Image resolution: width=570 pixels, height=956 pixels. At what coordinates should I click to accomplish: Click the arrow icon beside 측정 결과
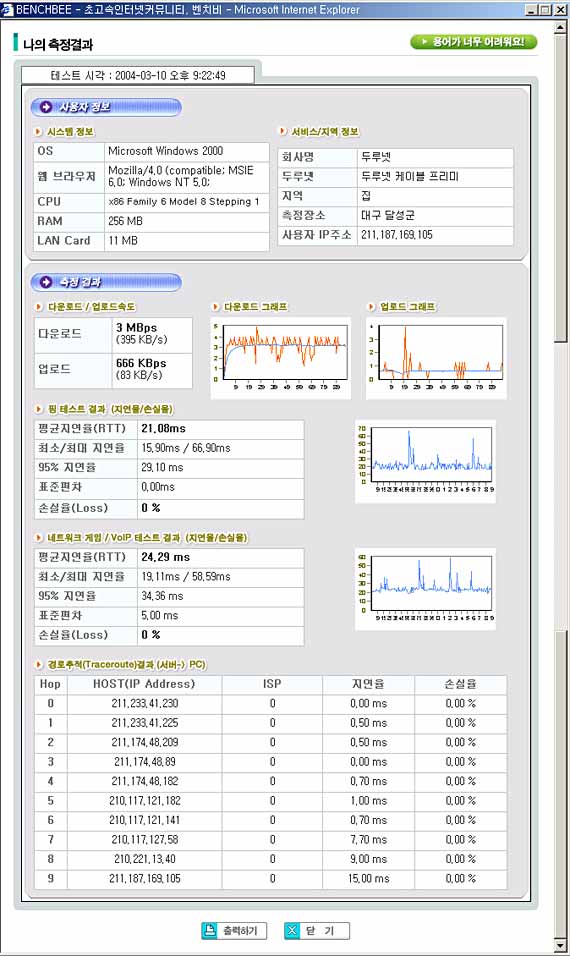coord(46,282)
